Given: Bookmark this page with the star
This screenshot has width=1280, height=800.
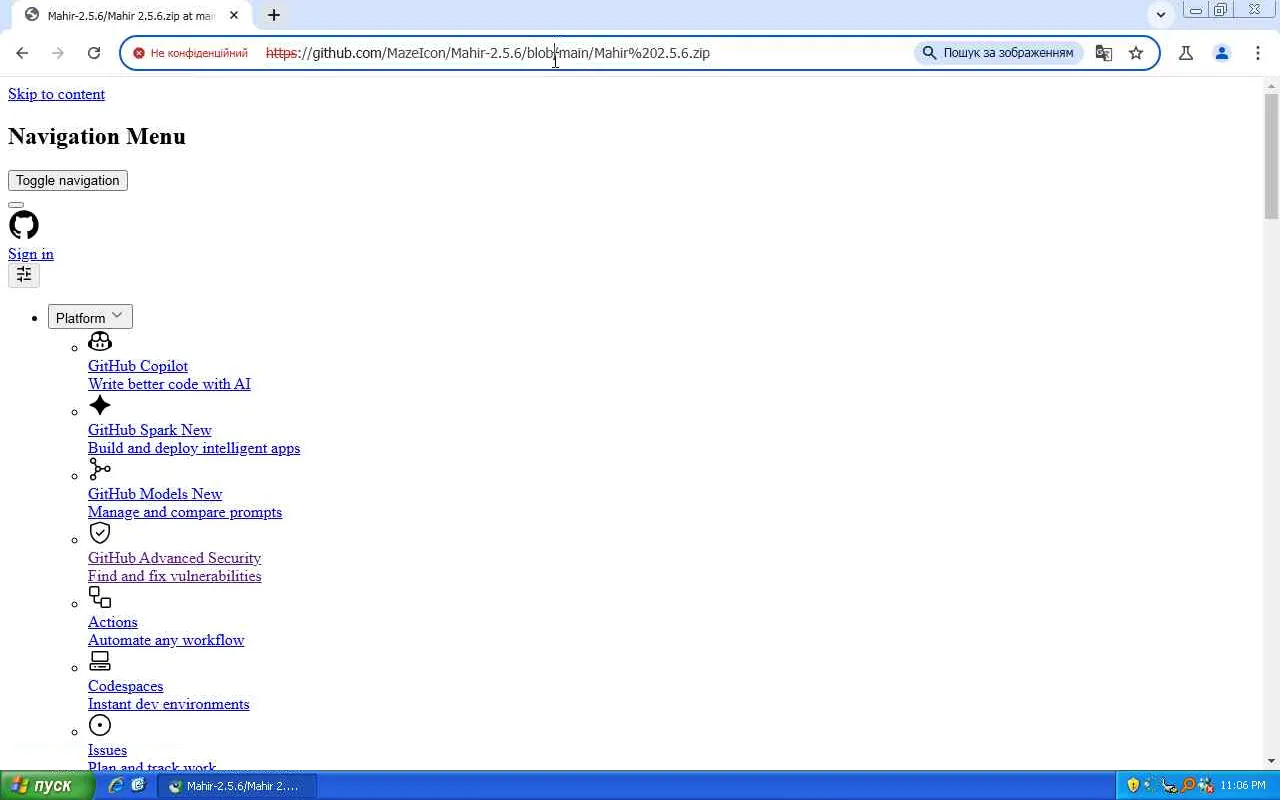Looking at the screenshot, I should pyautogui.click(x=1136, y=53).
